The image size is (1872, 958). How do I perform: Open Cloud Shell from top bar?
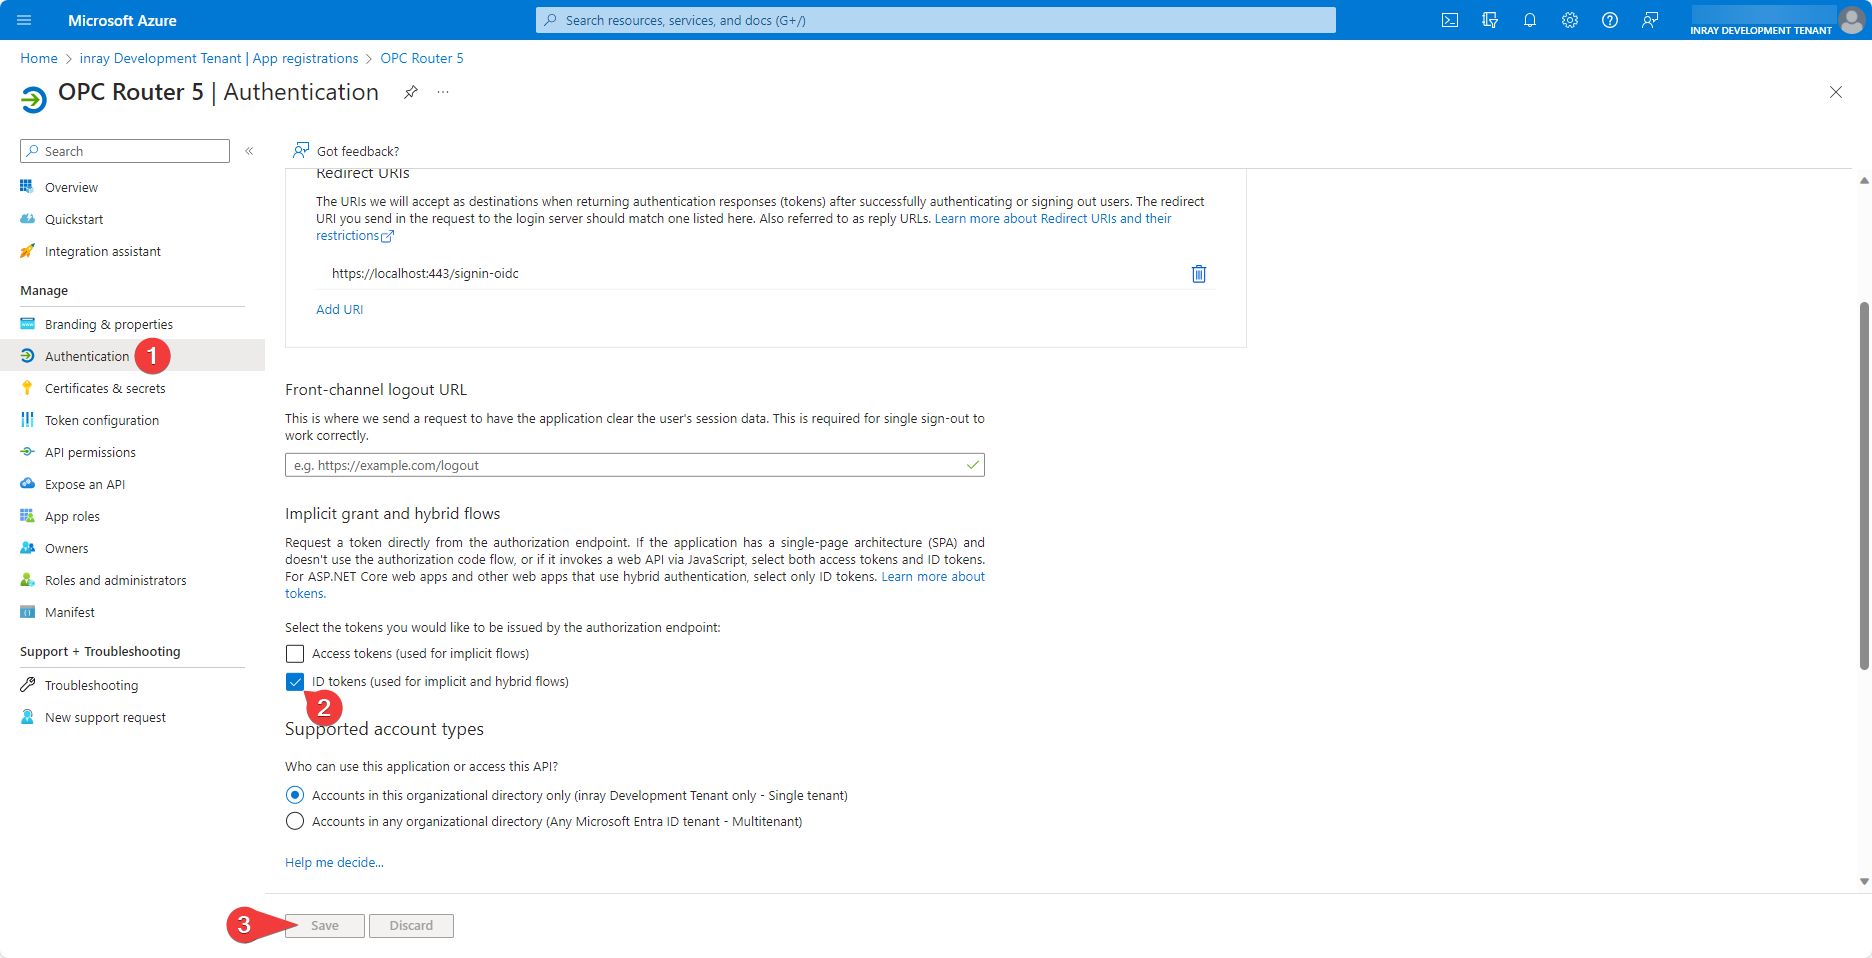pyautogui.click(x=1450, y=20)
